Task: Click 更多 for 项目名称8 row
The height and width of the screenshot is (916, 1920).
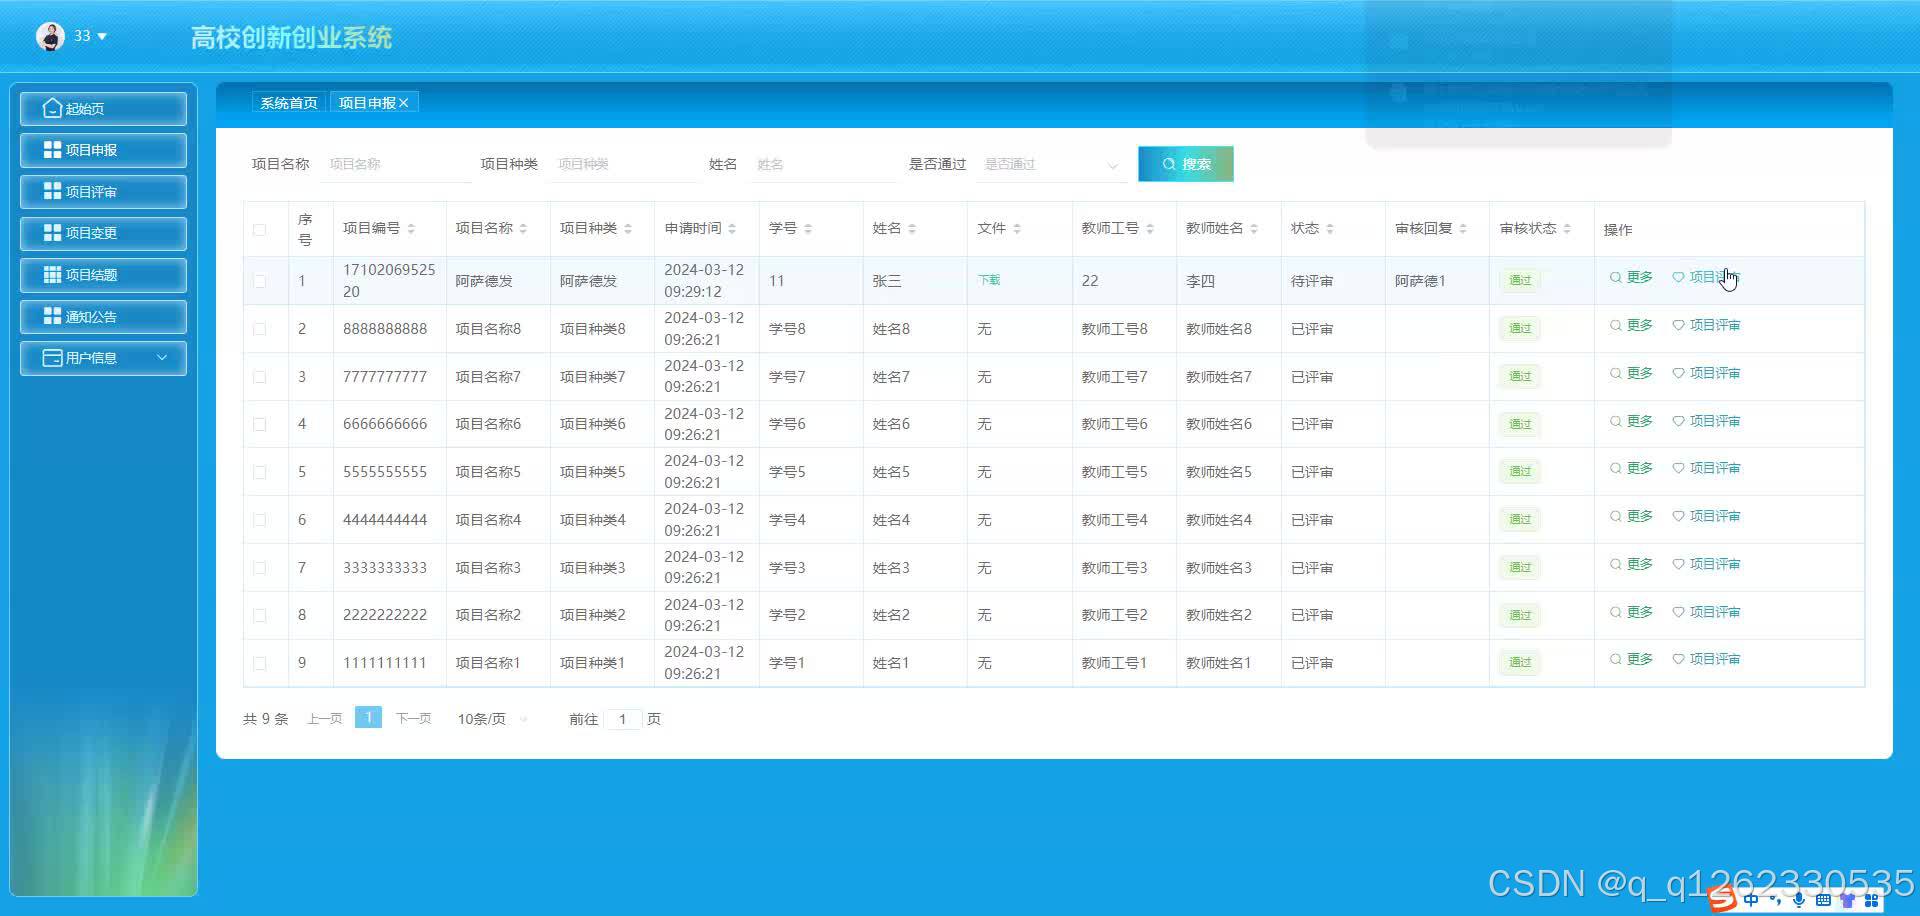Action: 1631,325
